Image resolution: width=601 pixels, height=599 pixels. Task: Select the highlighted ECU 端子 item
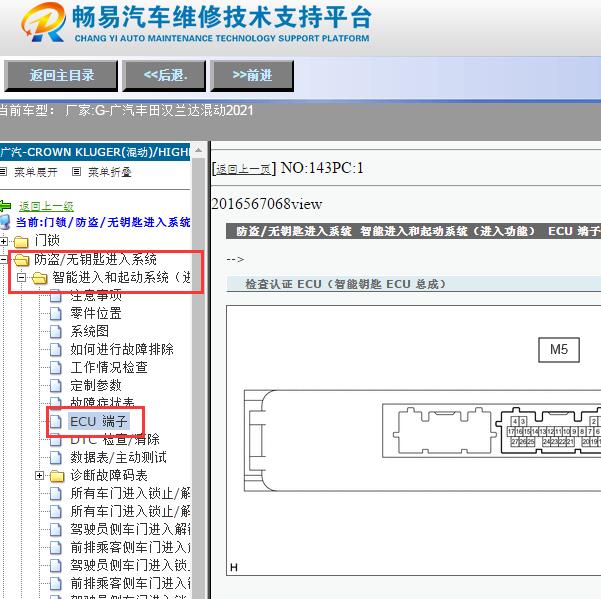(x=99, y=421)
